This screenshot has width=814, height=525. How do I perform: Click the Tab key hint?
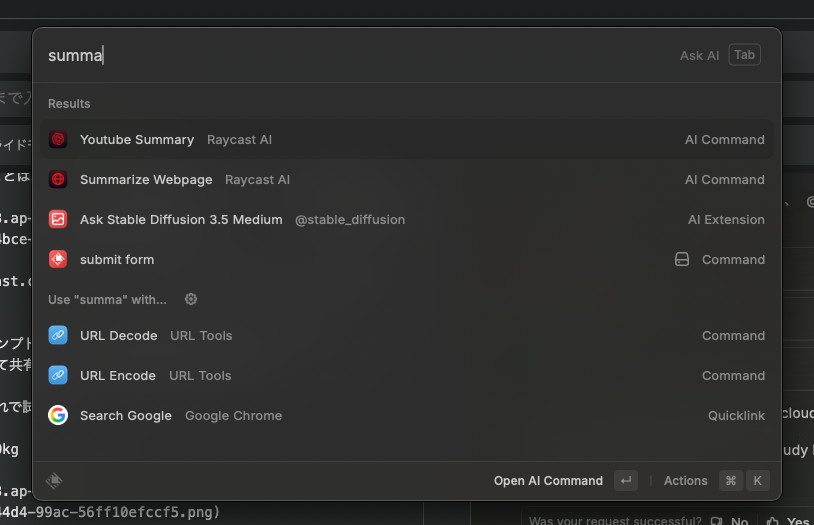(x=744, y=55)
